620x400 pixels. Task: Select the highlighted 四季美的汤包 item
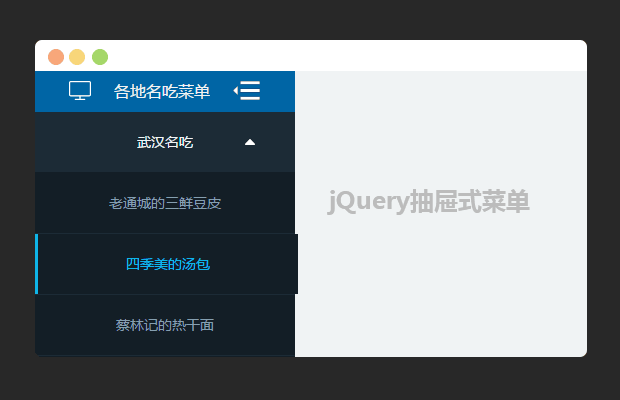pyautogui.click(x=166, y=264)
